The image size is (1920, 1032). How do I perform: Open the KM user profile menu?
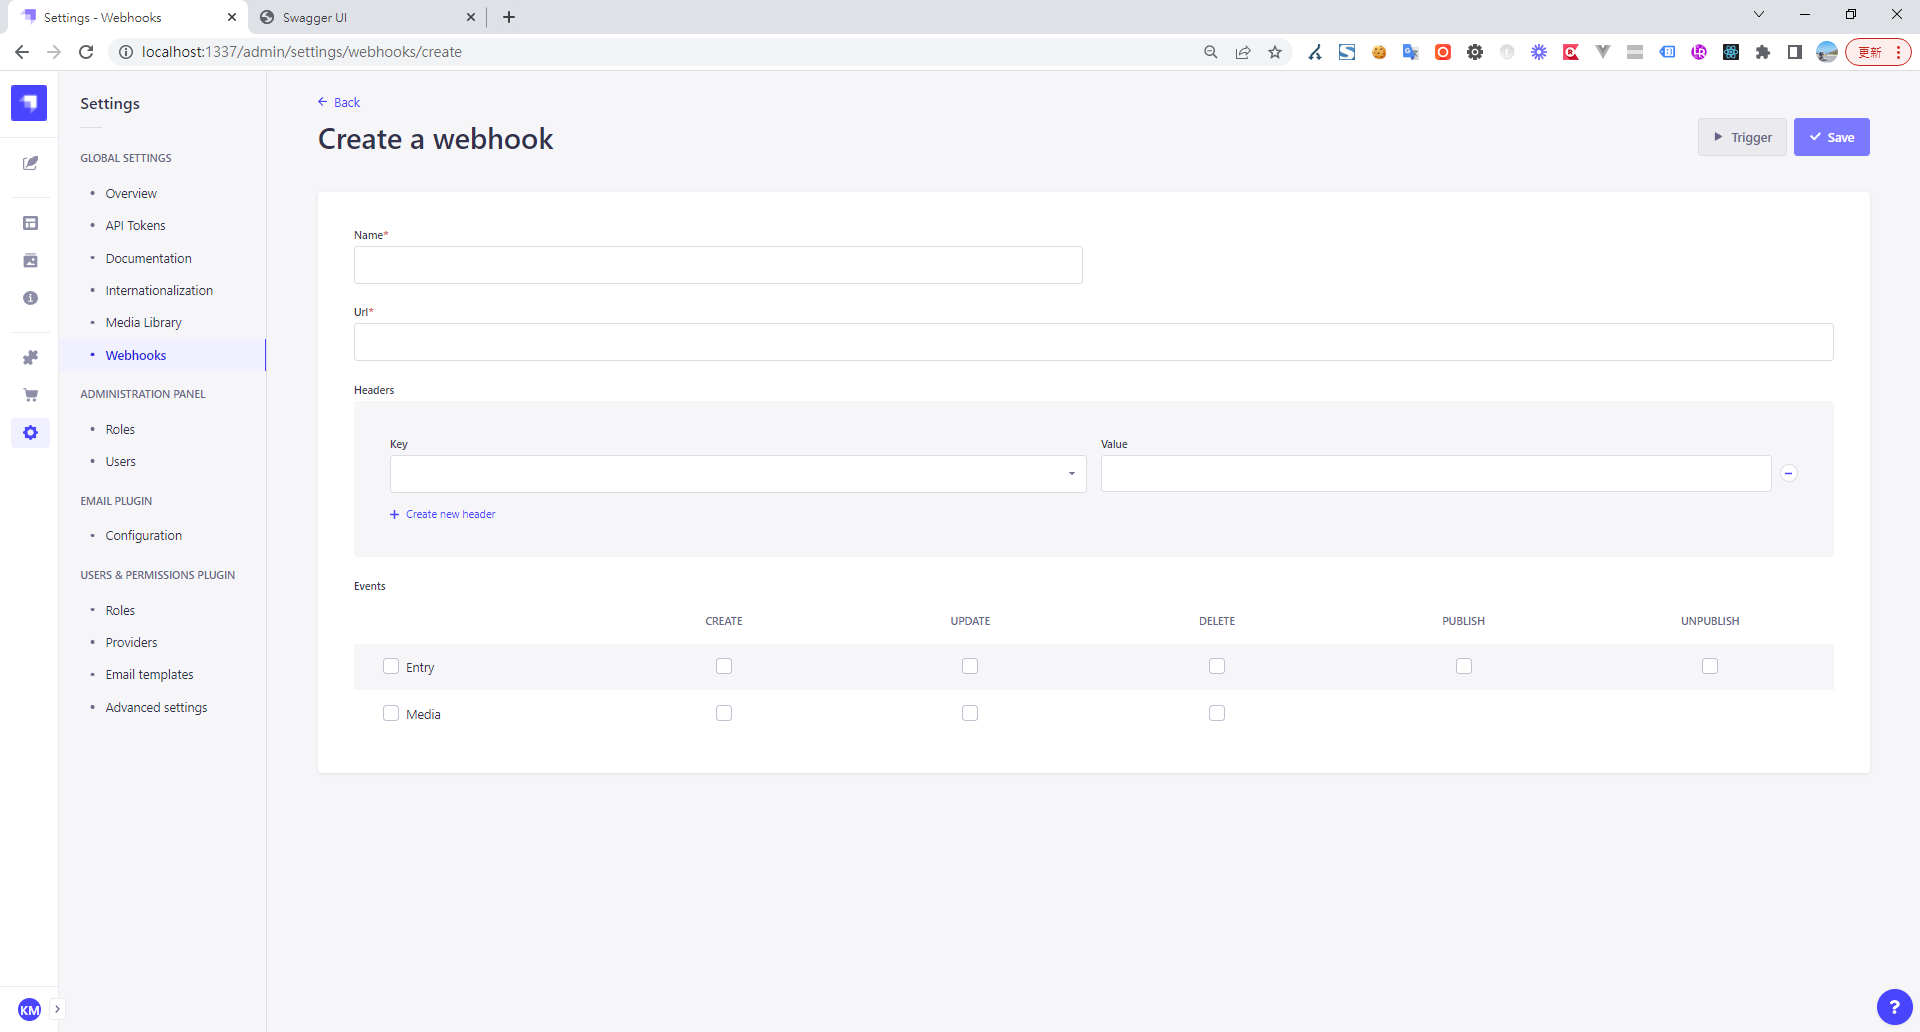tap(29, 1009)
